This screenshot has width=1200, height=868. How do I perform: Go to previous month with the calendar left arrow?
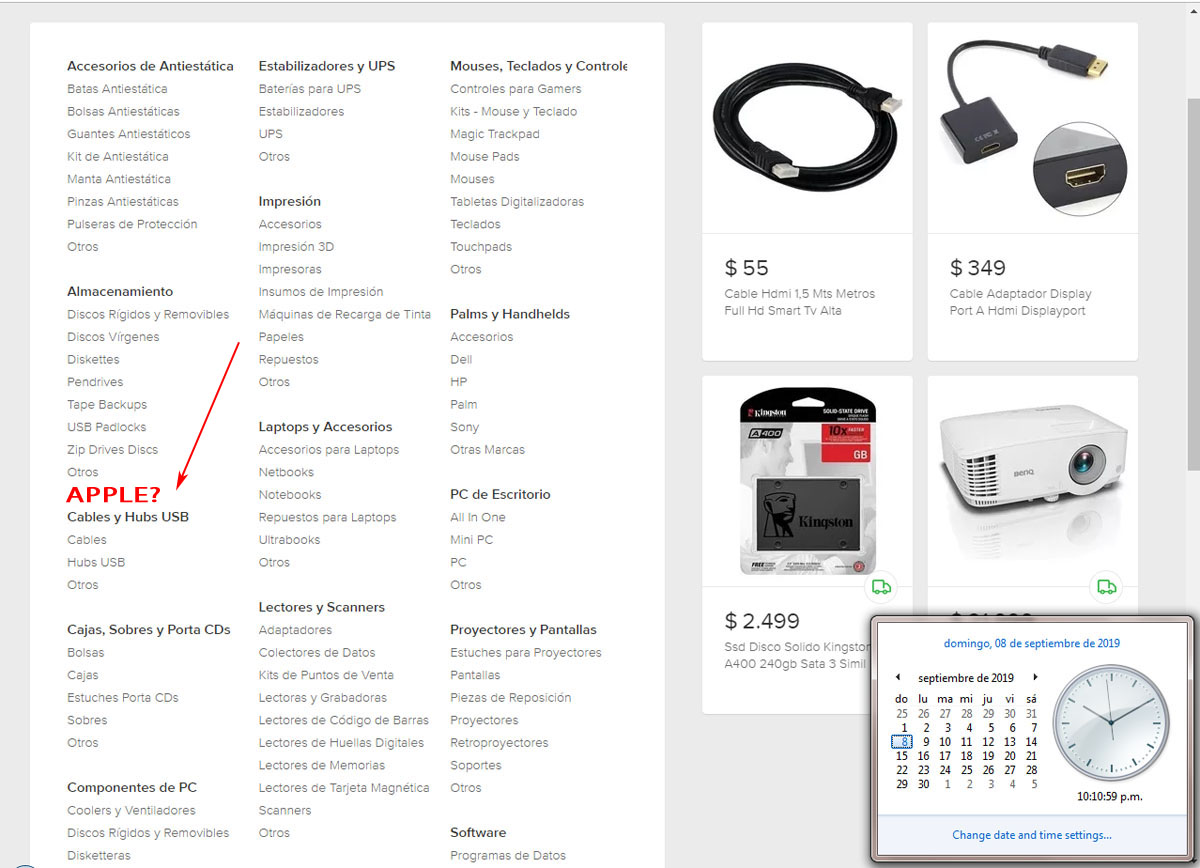coord(897,677)
